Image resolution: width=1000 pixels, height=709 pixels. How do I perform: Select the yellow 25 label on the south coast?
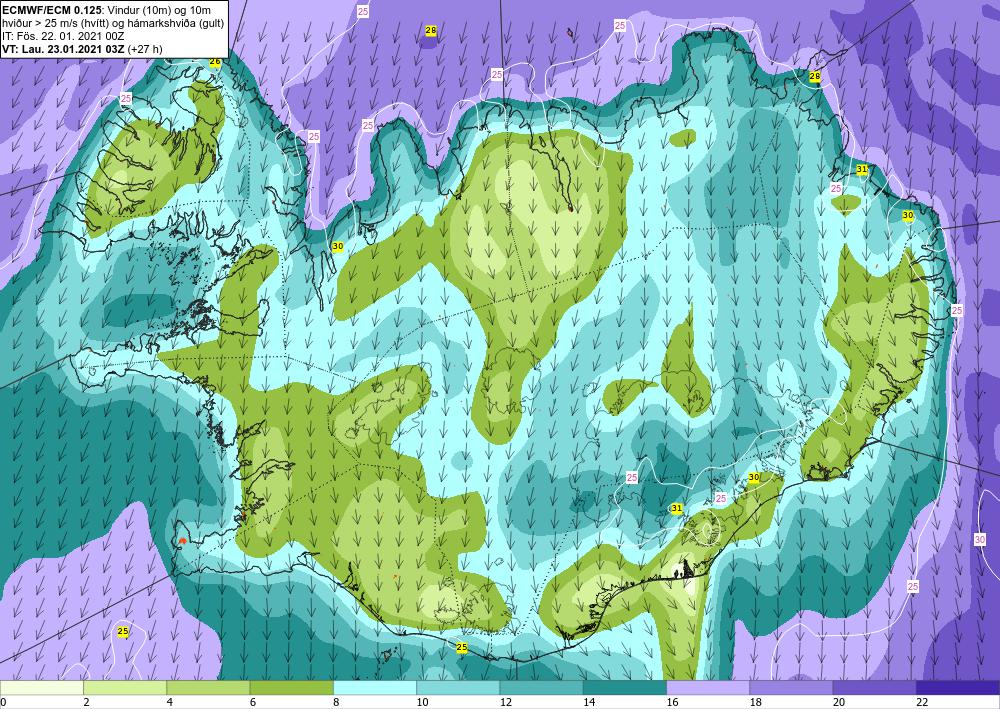tap(462, 647)
